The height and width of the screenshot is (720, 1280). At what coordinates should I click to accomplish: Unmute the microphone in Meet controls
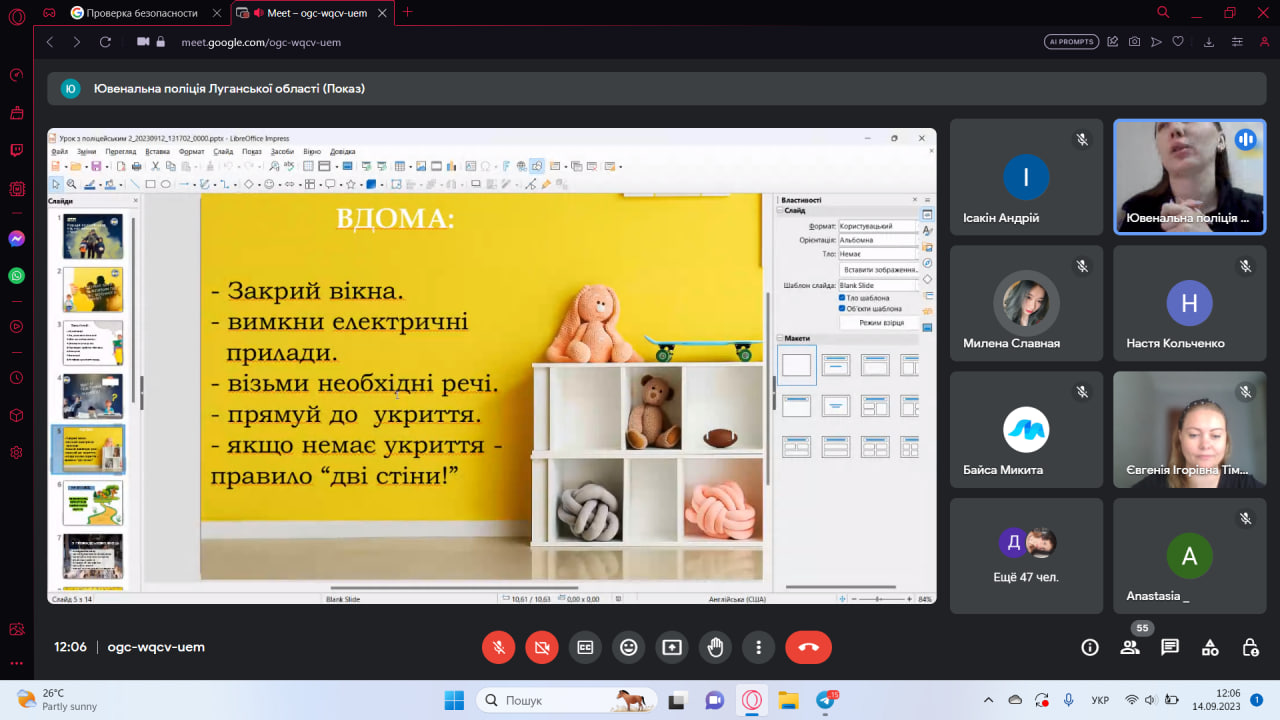[498, 647]
